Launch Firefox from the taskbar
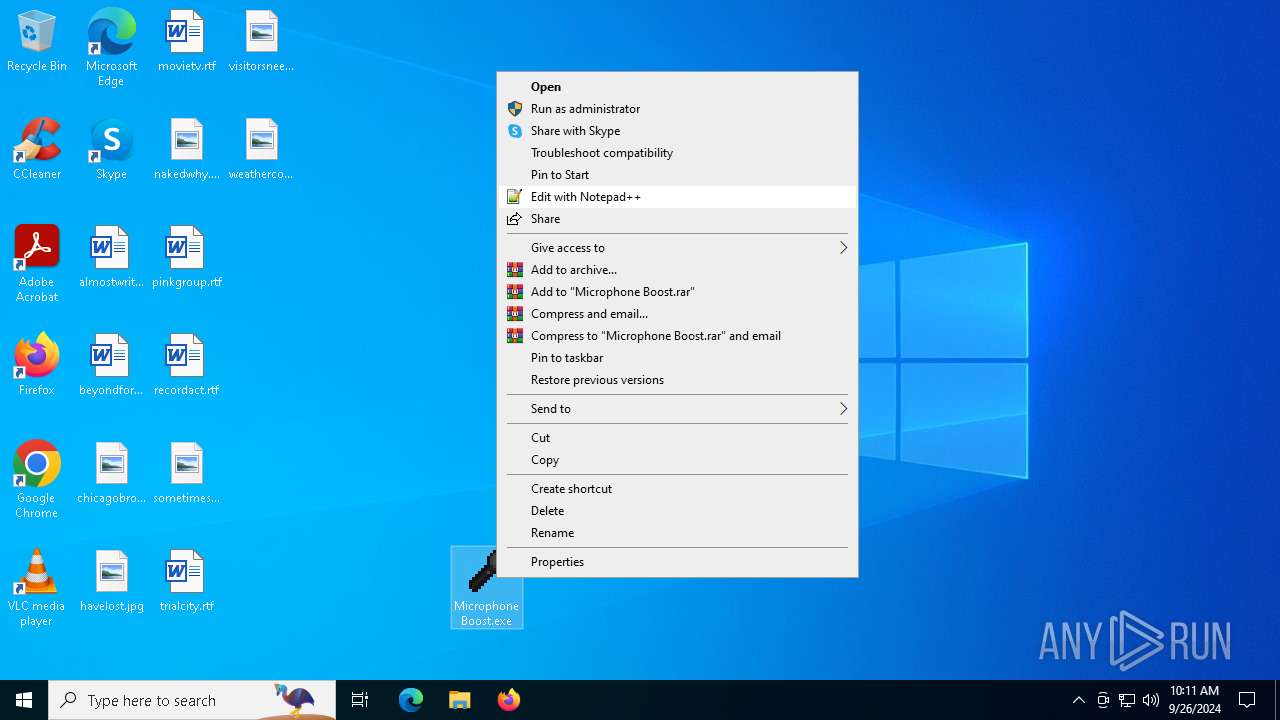Viewport: 1280px width, 720px height. click(x=508, y=700)
